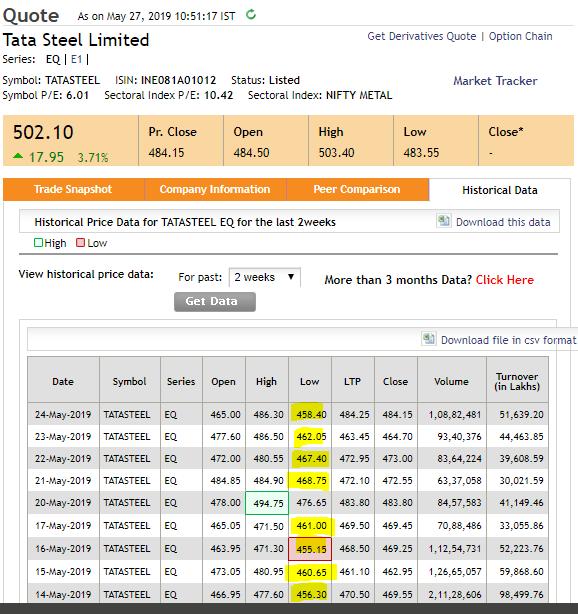
Task: Click the 23-May-2019 date cell
Action: coord(63,437)
